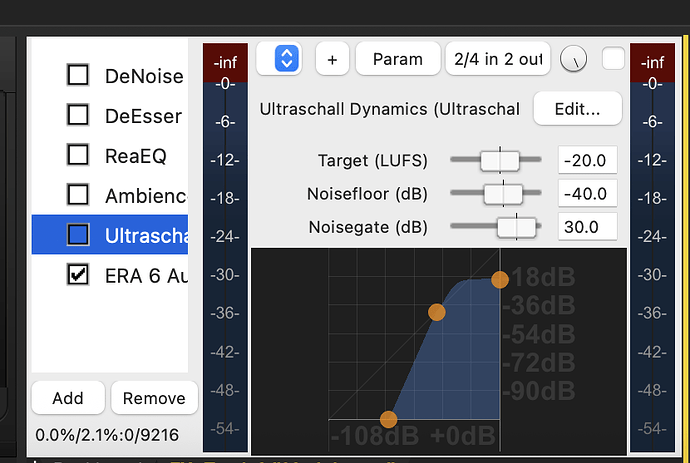Enable the DeNoise effect checkbox
690x463 pixels.
click(x=78, y=75)
